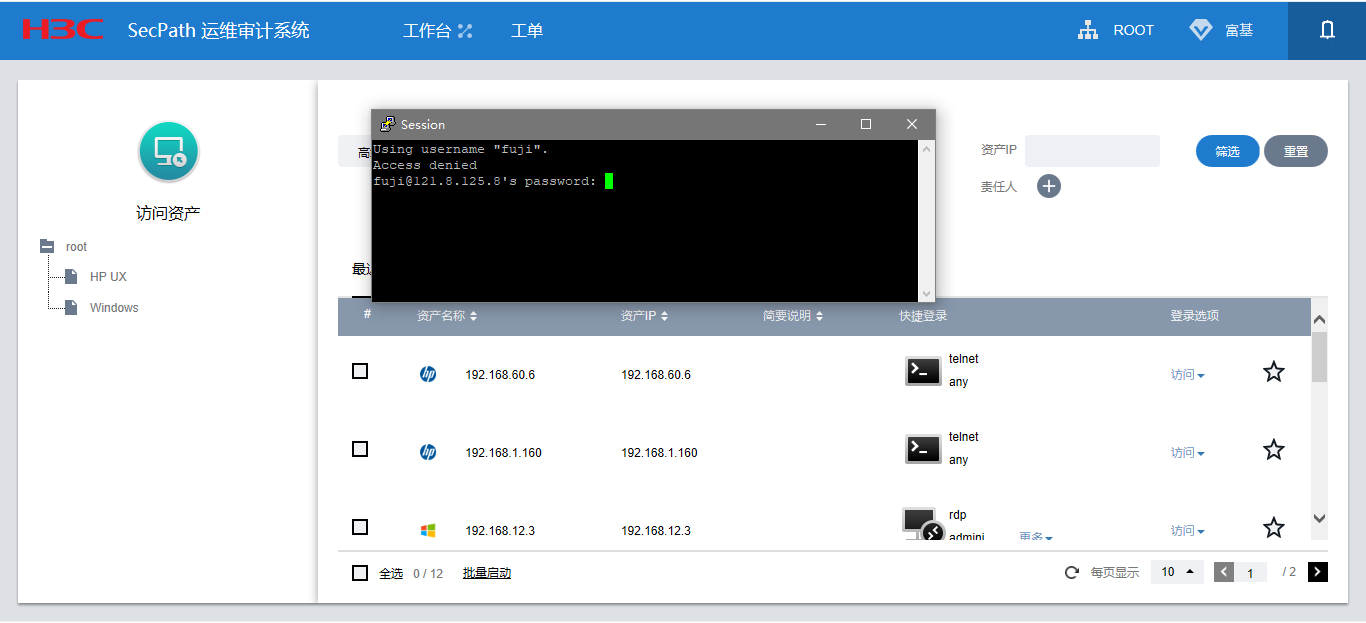Click the 批量启动 link
The height and width of the screenshot is (623, 1366).
[x=487, y=573]
